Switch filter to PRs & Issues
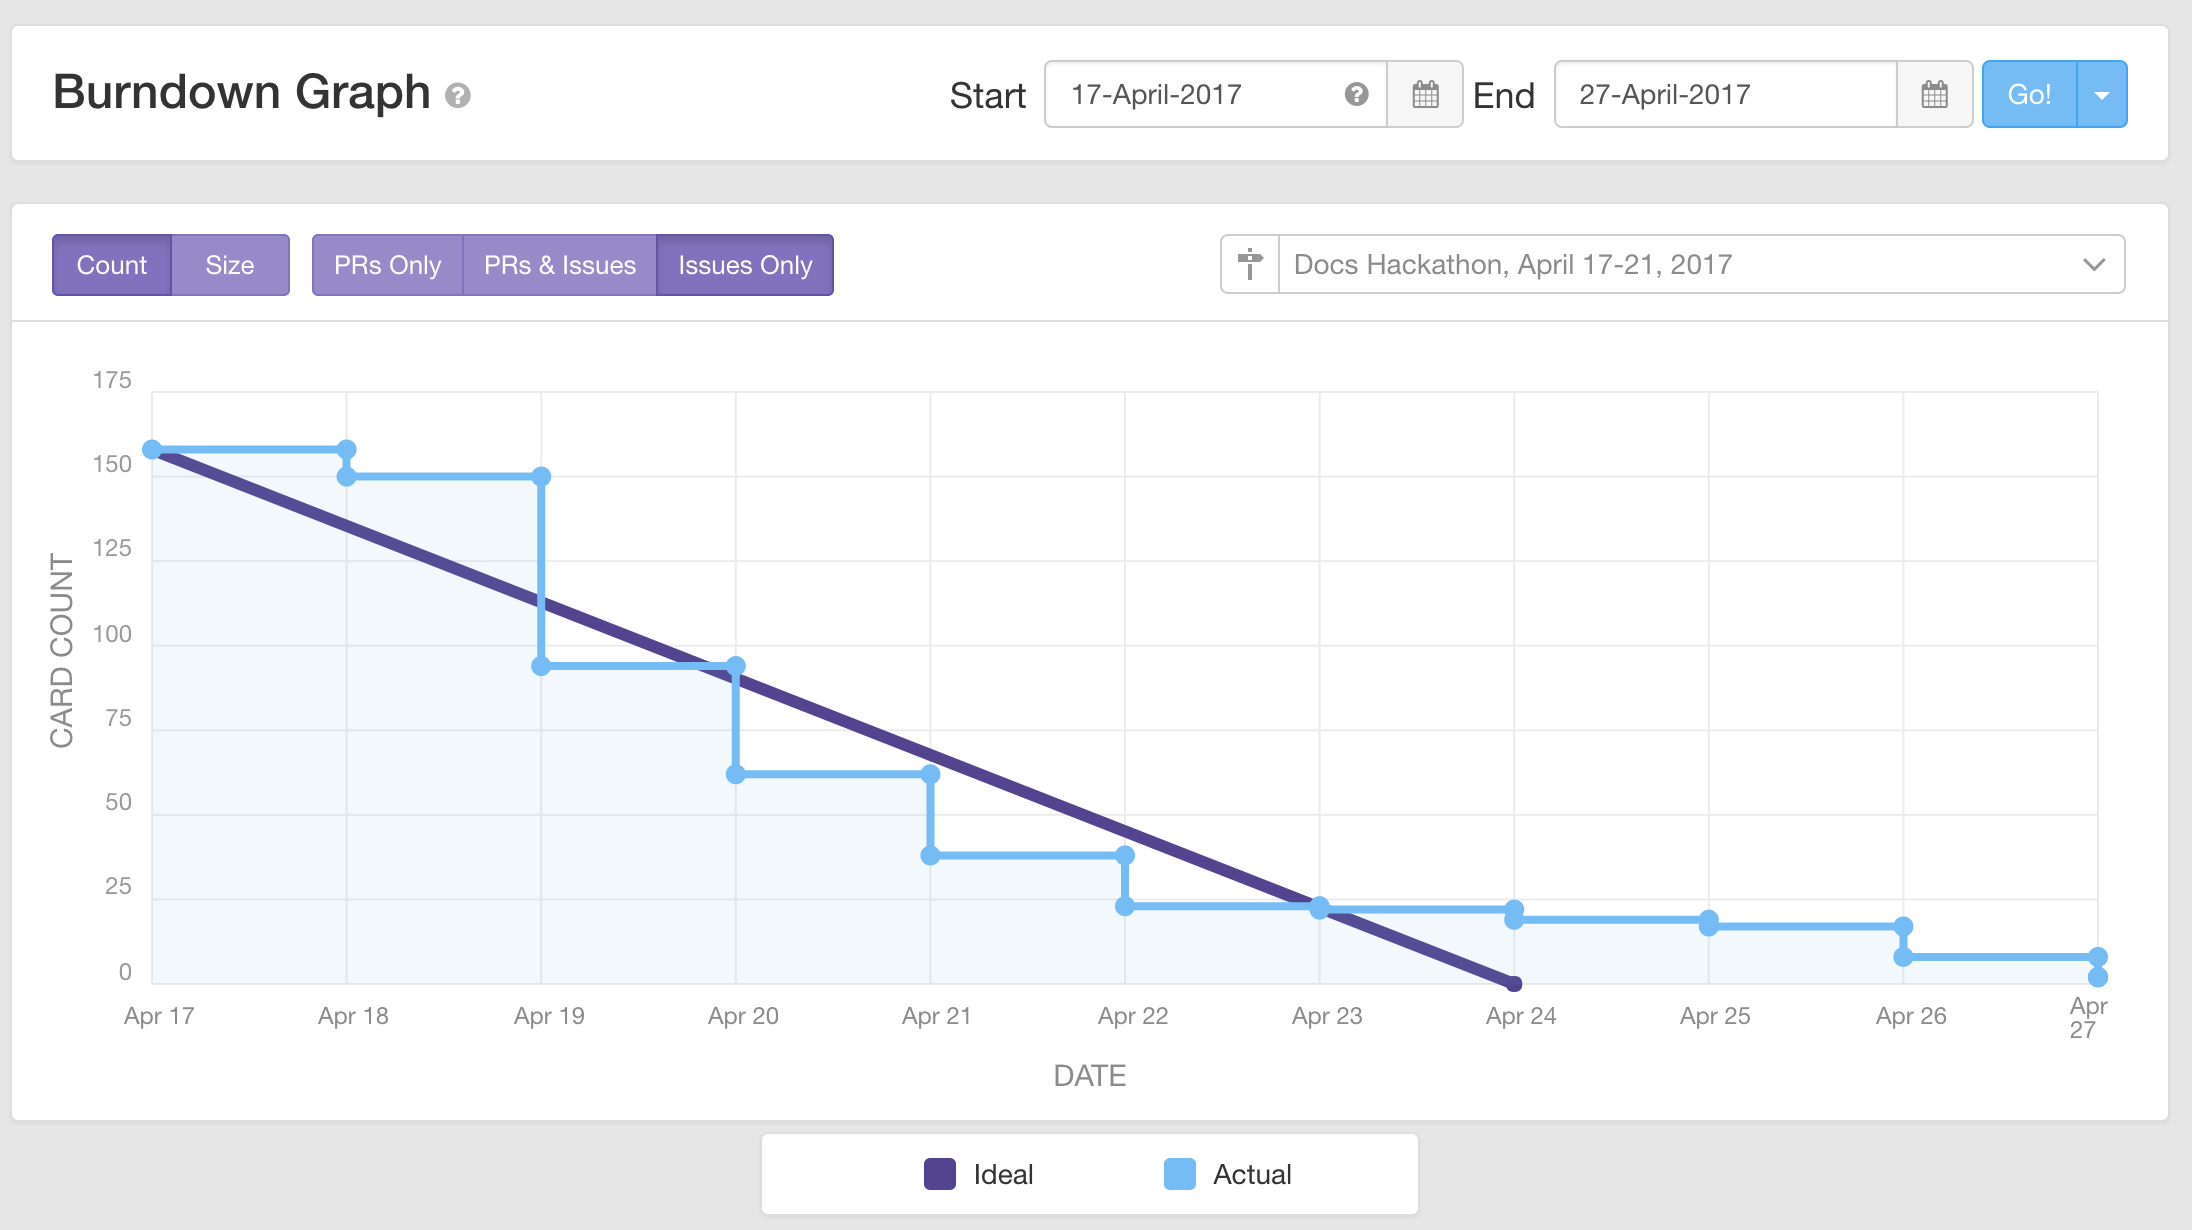Screen dimensions: 2192x1230 coord(559,264)
